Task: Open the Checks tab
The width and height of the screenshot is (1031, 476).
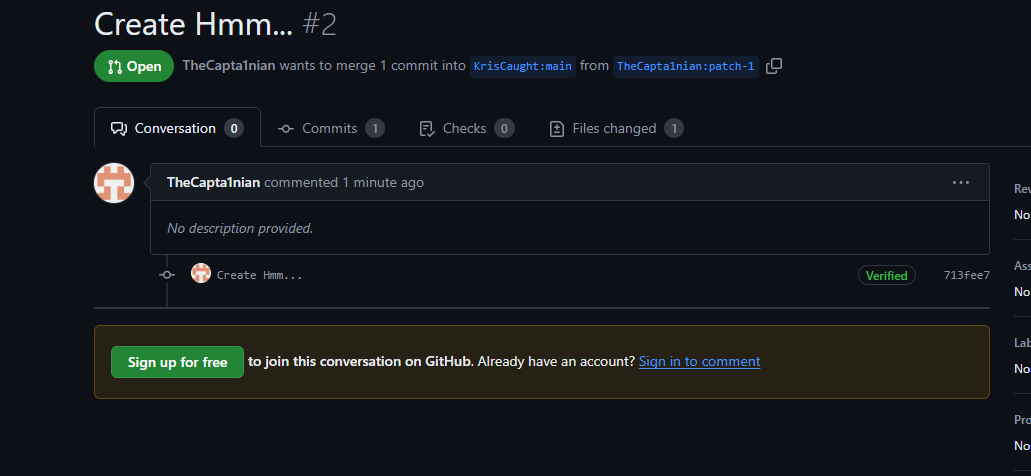Action: pos(466,128)
